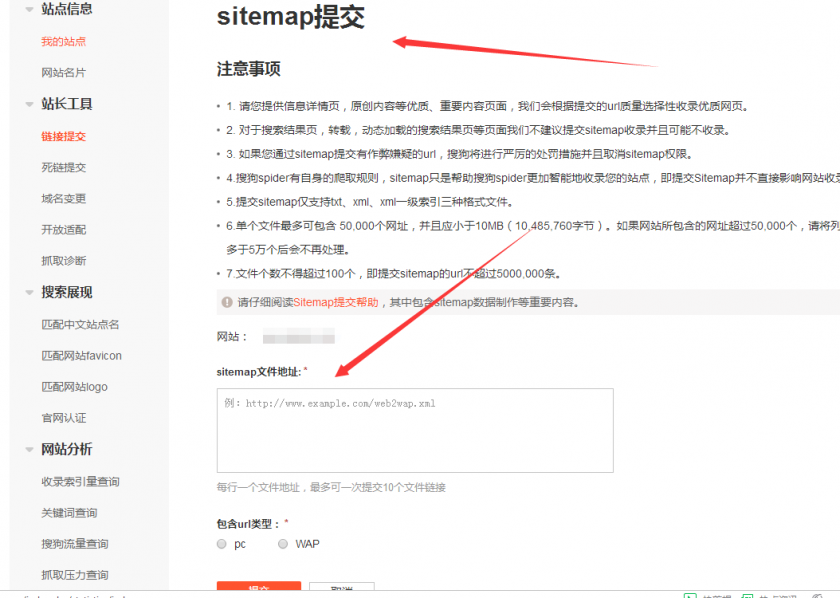The width and height of the screenshot is (840, 598).
Task: Collapse the 站点信息 sidebar section
Action: point(65,10)
